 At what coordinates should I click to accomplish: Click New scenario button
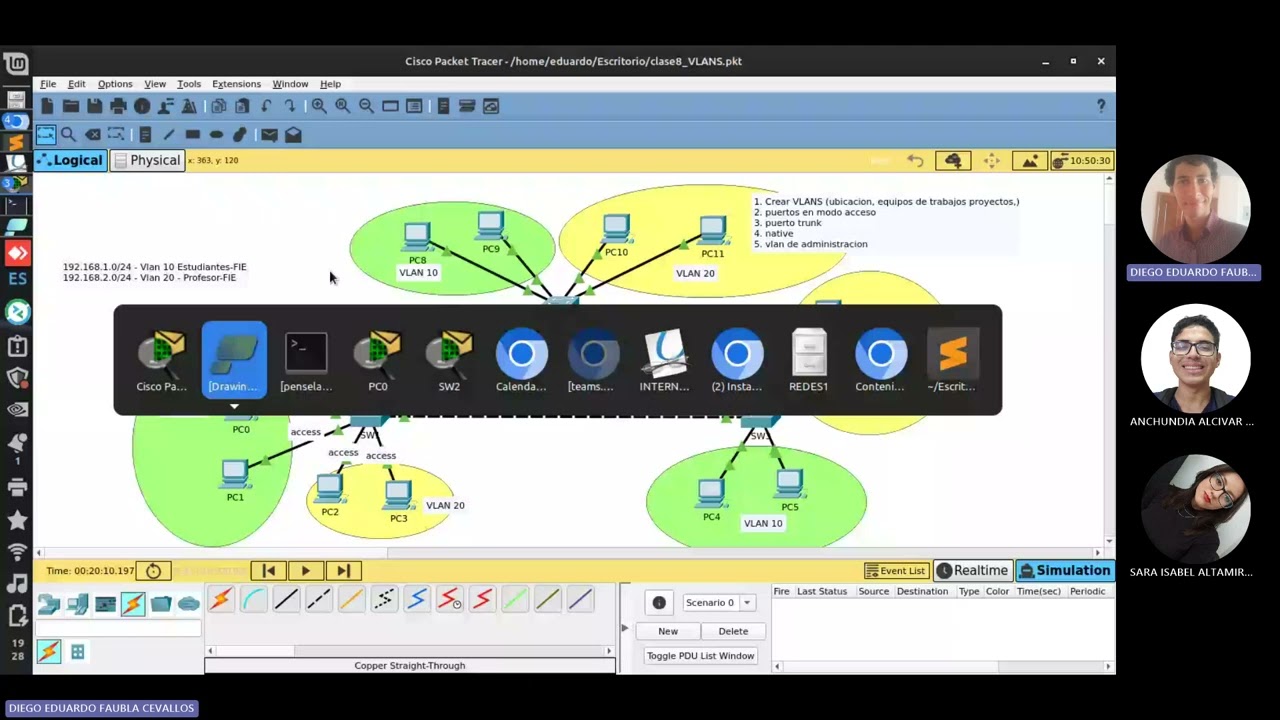tap(668, 631)
